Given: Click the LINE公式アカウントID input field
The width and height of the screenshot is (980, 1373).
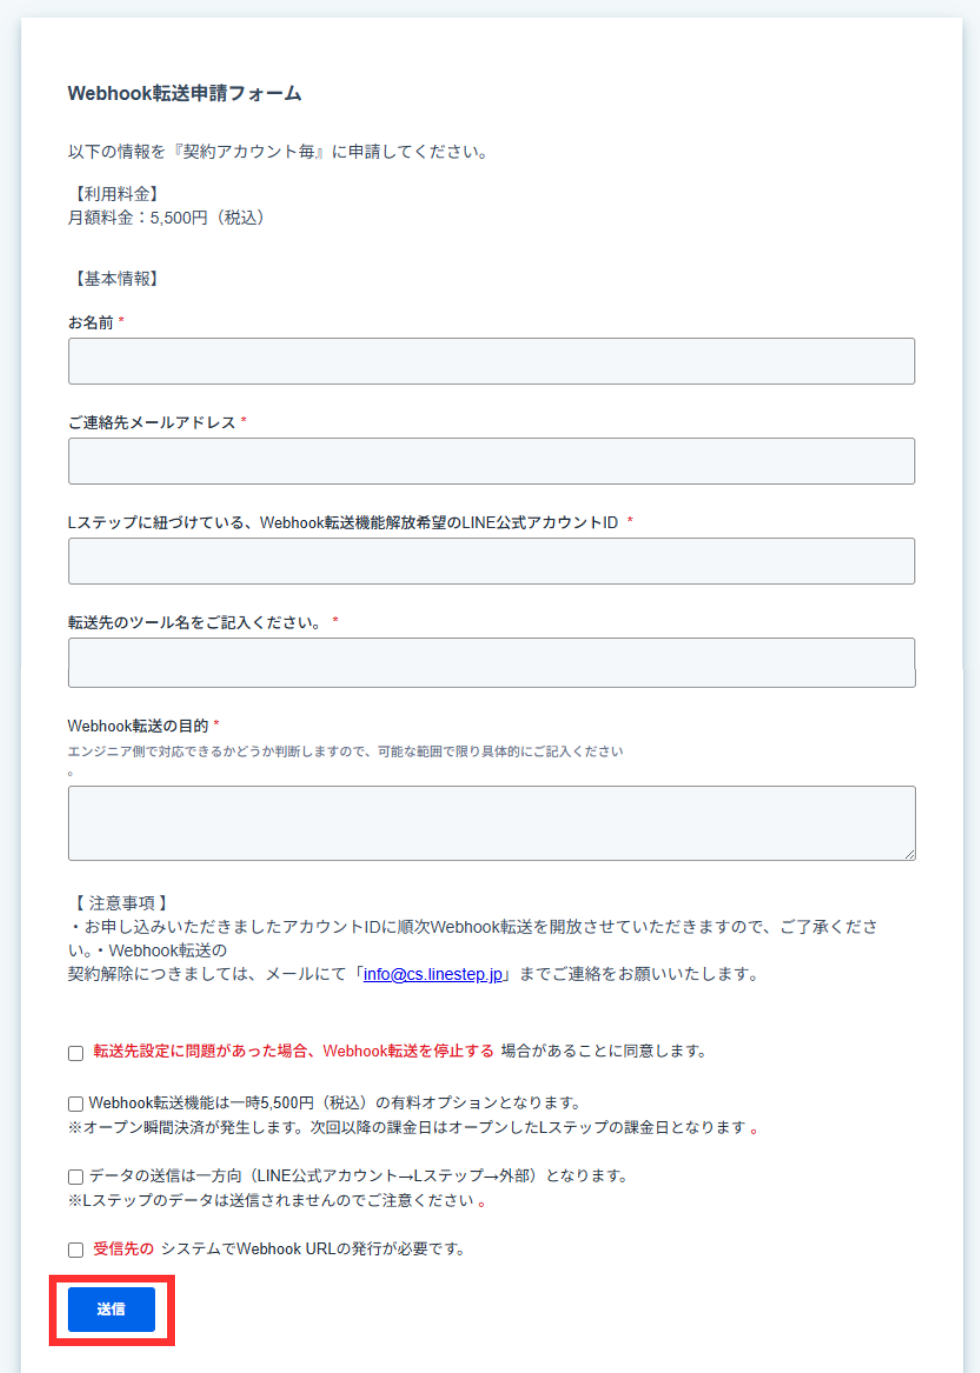Looking at the screenshot, I should (x=491, y=561).
